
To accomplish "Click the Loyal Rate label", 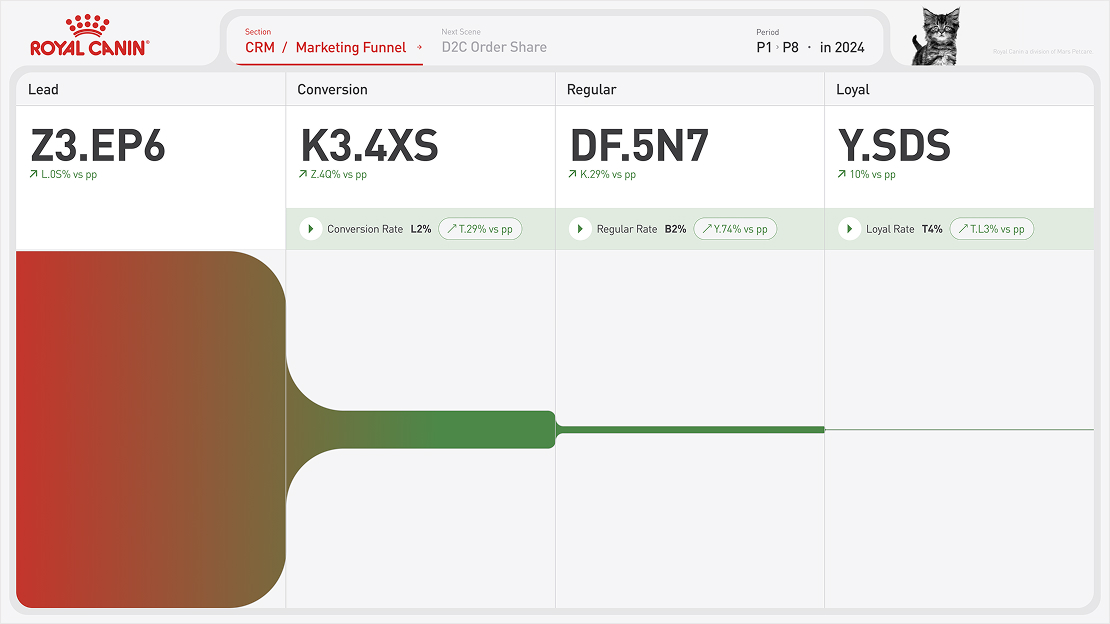I will point(890,229).
